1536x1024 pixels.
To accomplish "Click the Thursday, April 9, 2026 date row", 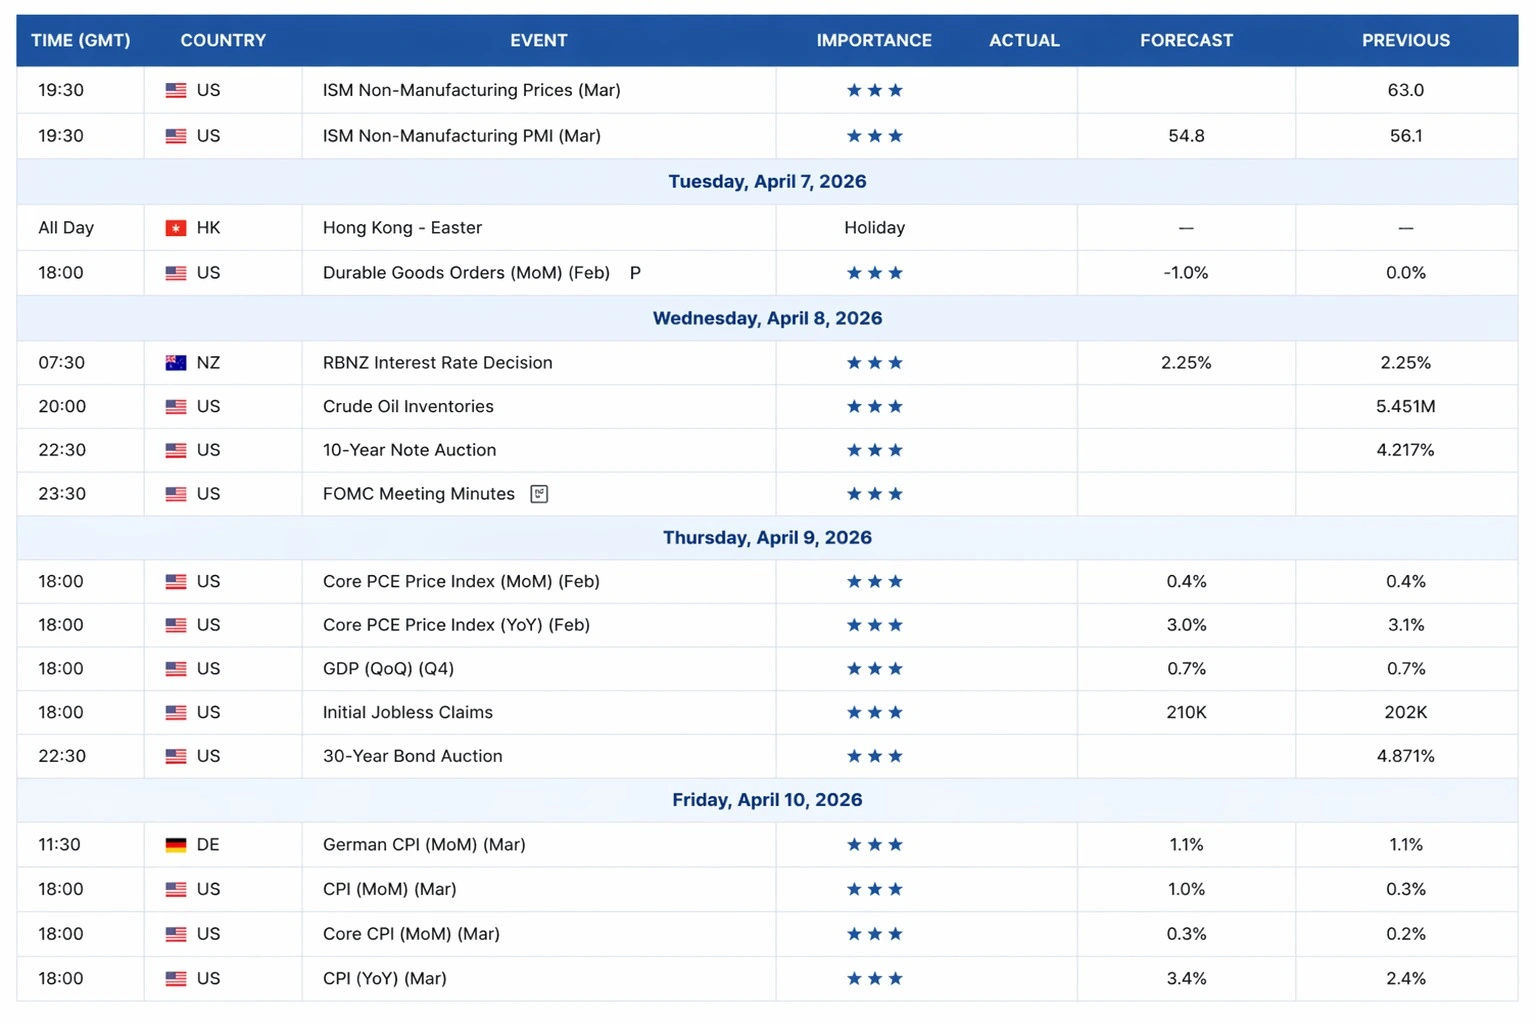I will tap(767, 538).
